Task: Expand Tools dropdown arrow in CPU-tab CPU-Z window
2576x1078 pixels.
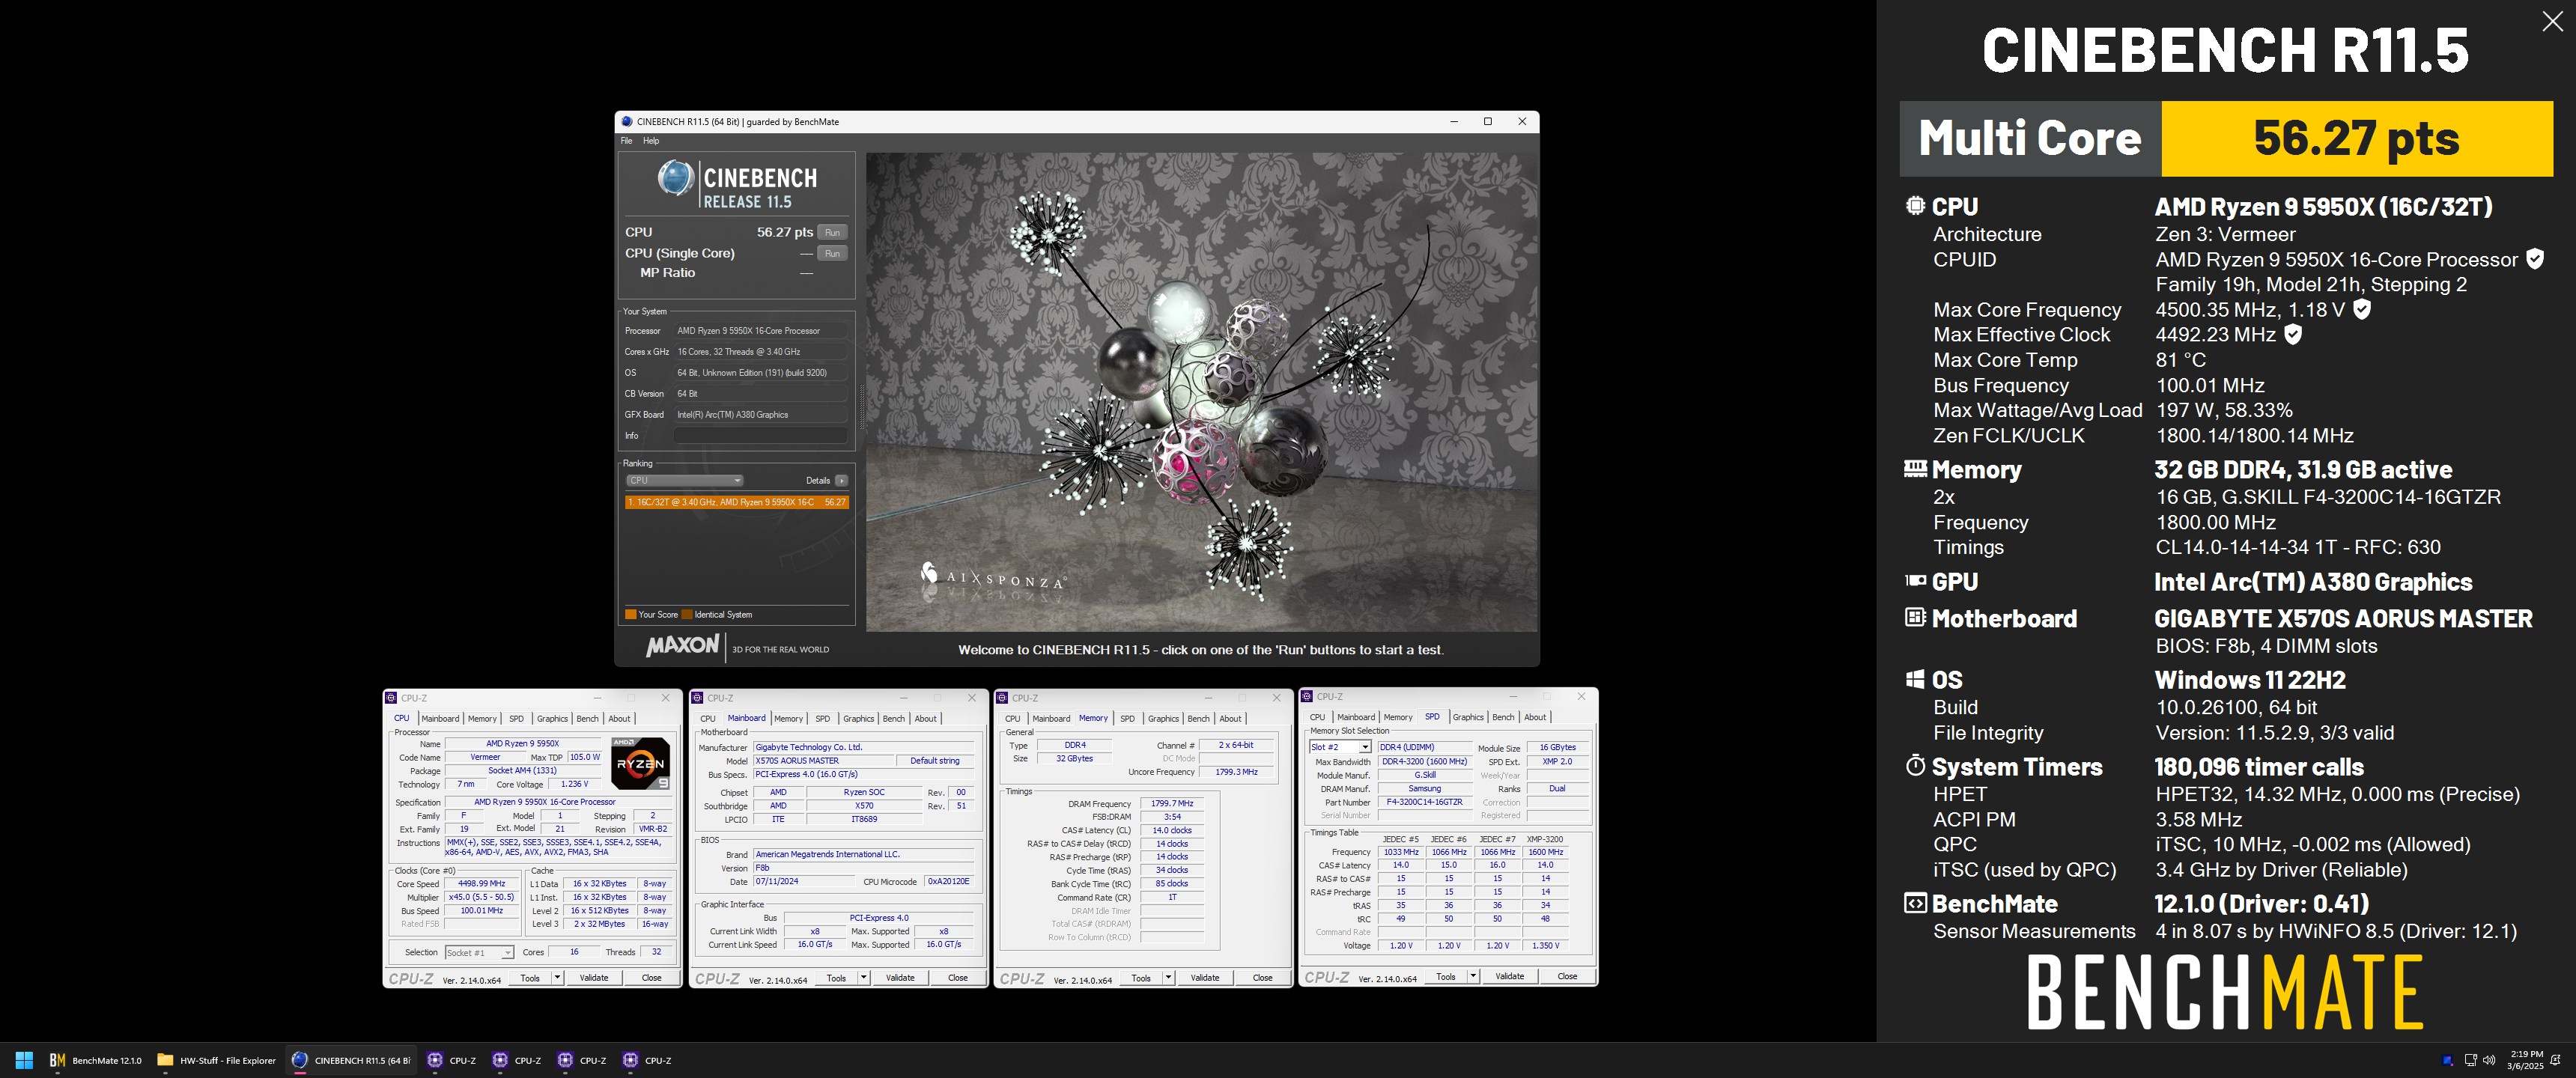Action: [557, 978]
